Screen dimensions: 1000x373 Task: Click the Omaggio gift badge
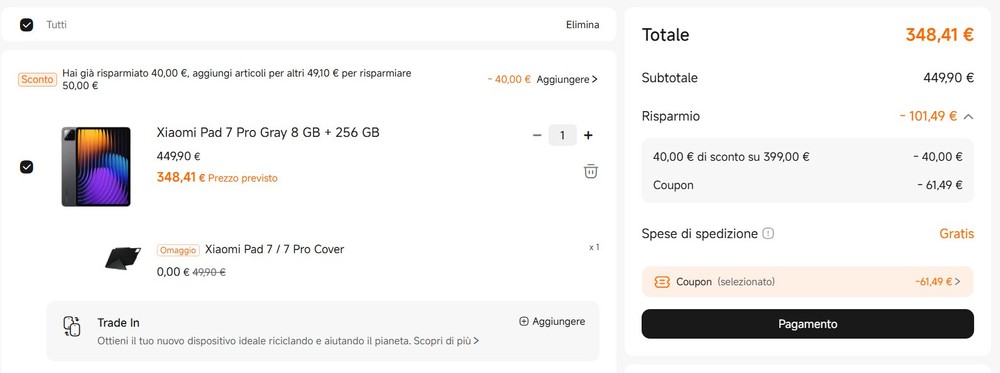click(x=178, y=250)
